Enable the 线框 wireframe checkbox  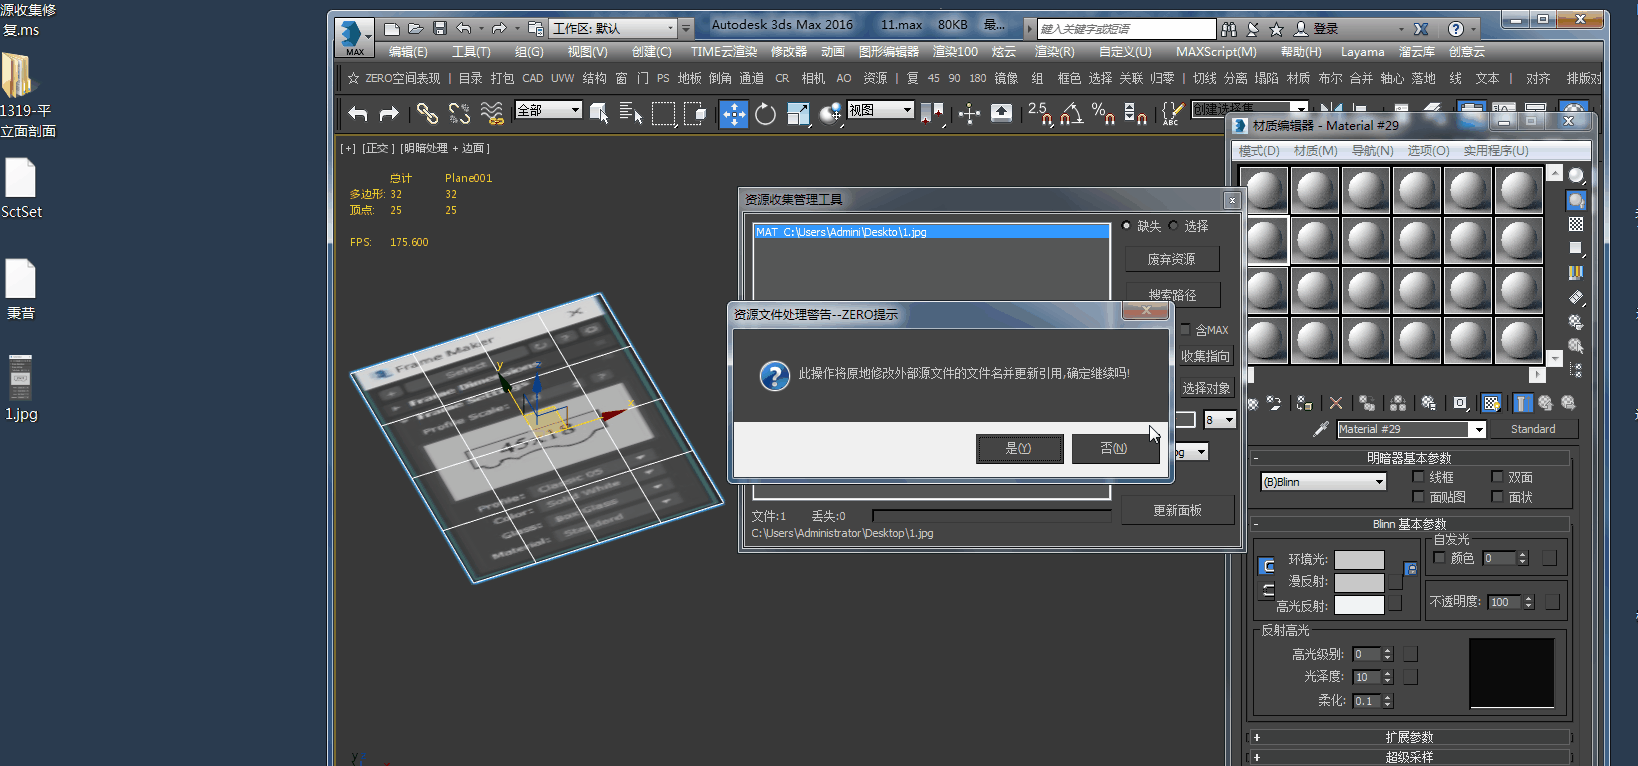[x=1418, y=477]
